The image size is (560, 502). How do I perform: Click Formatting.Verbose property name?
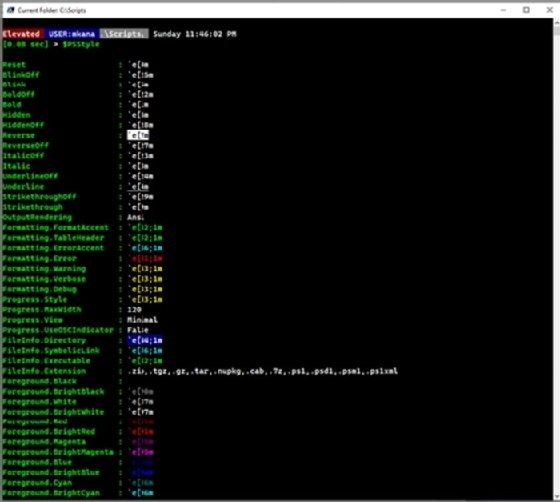(x=44, y=279)
